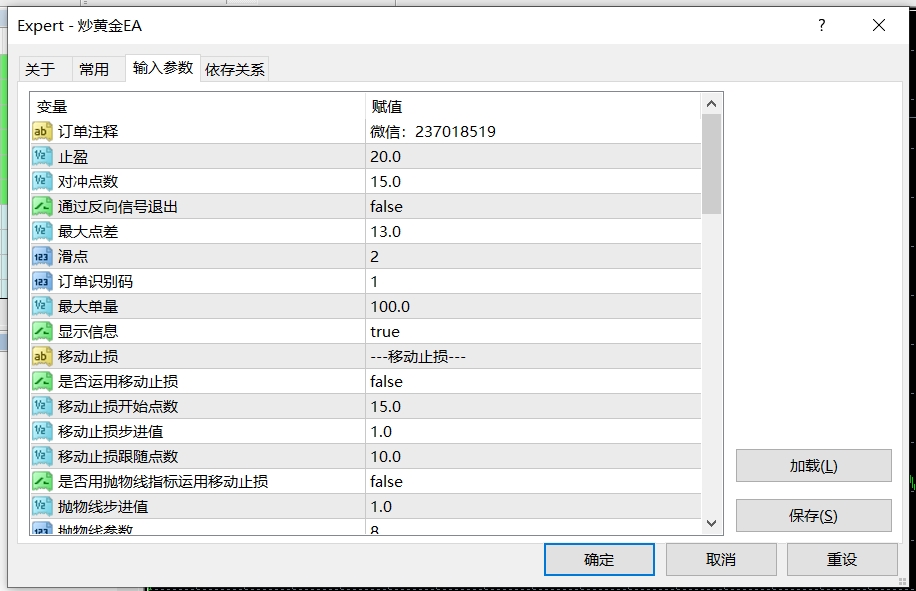Click the double-type icon next to 最大单量
The width and height of the screenshot is (916, 591).
click(42, 306)
